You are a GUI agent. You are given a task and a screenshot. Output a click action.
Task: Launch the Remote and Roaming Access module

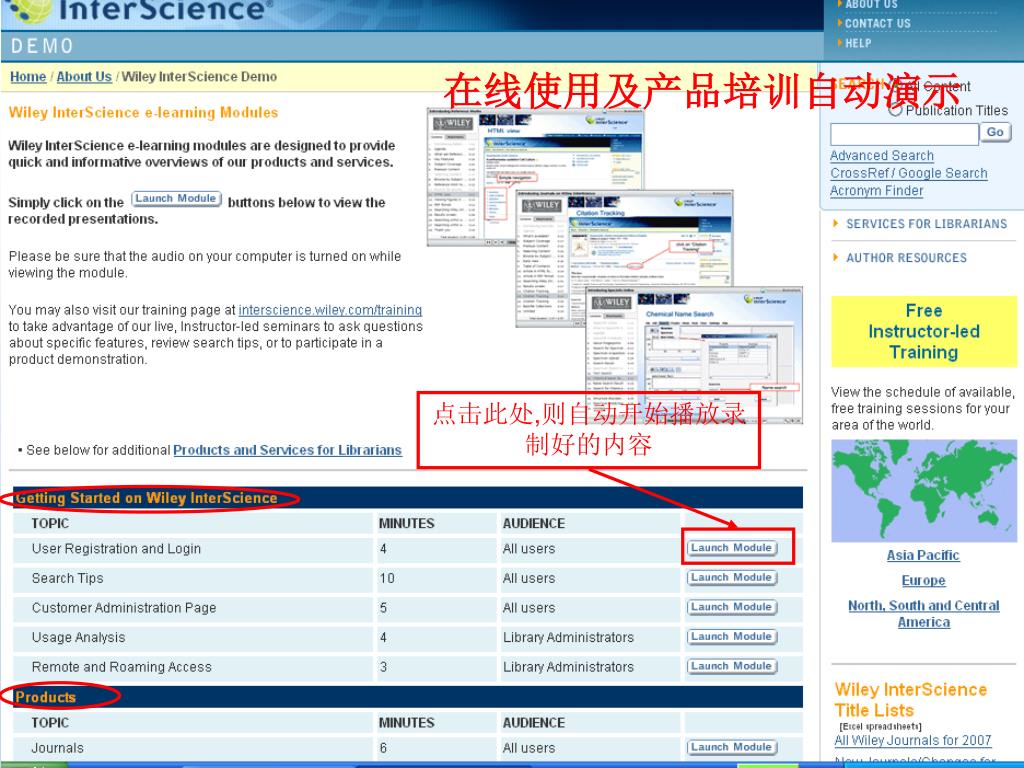(x=731, y=667)
